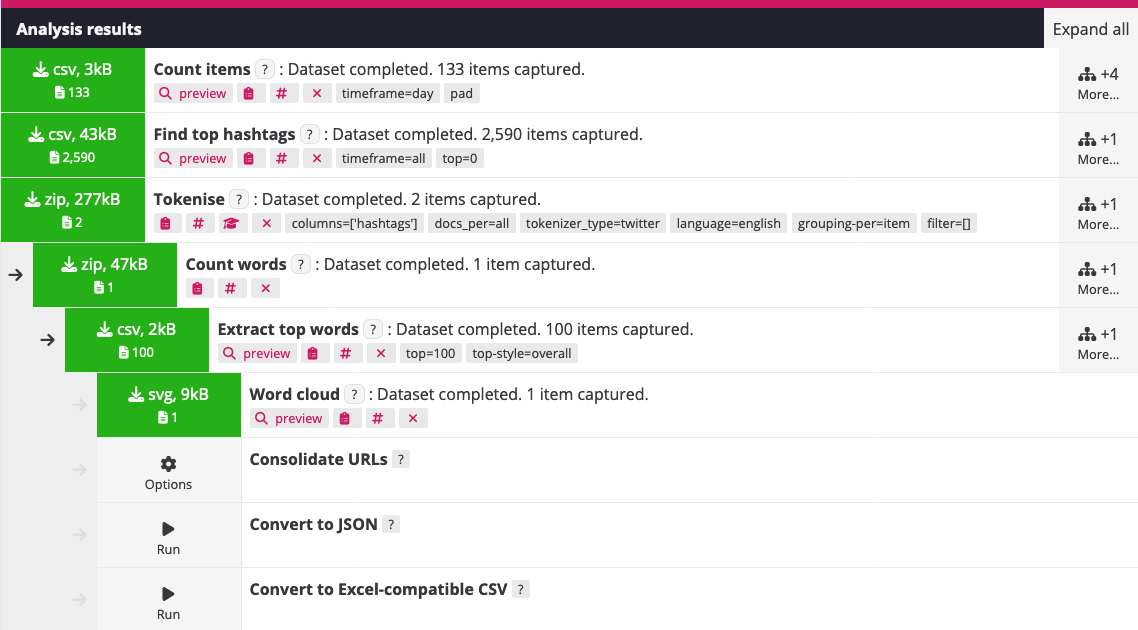Click the clipboard icon for Word cloud
This screenshot has height=630, width=1138.
[345, 419]
